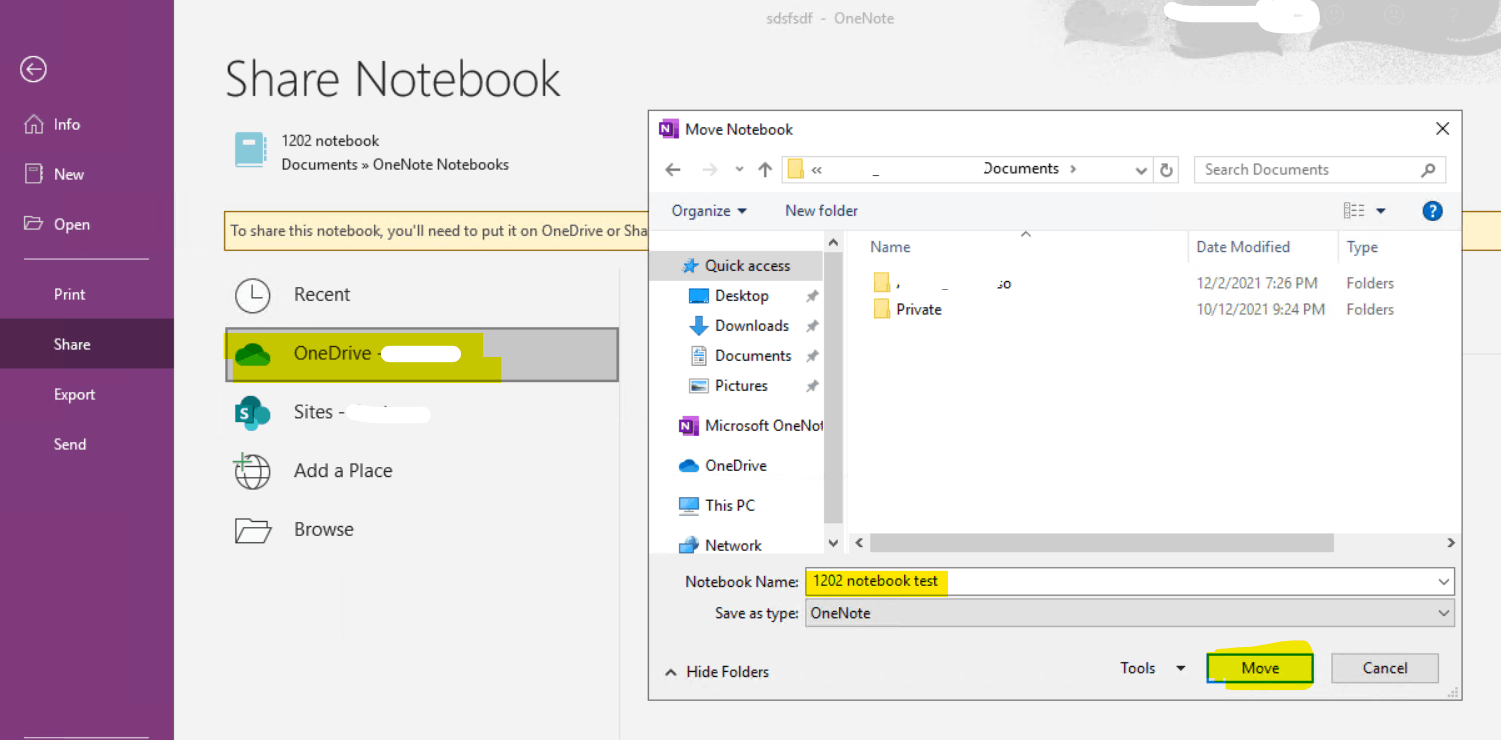Viewport: 1501px width, 740px height.
Task: Click the Move button
Action: coord(1260,668)
